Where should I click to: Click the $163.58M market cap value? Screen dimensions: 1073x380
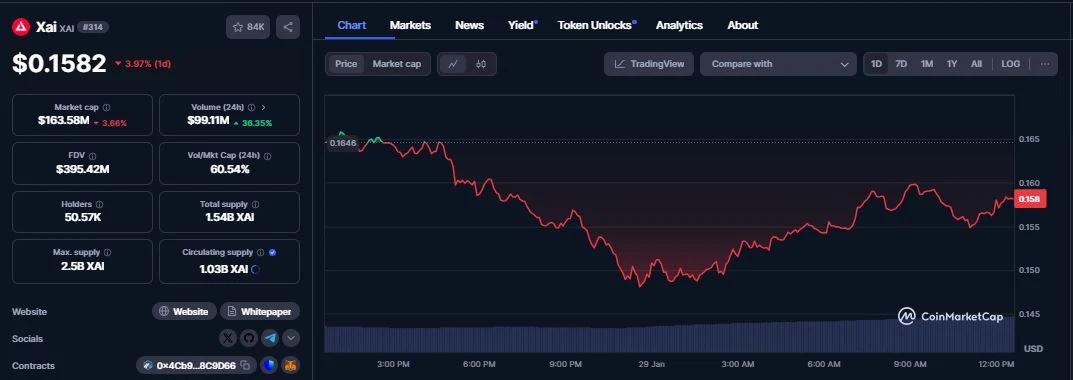[x=64, y=121]
